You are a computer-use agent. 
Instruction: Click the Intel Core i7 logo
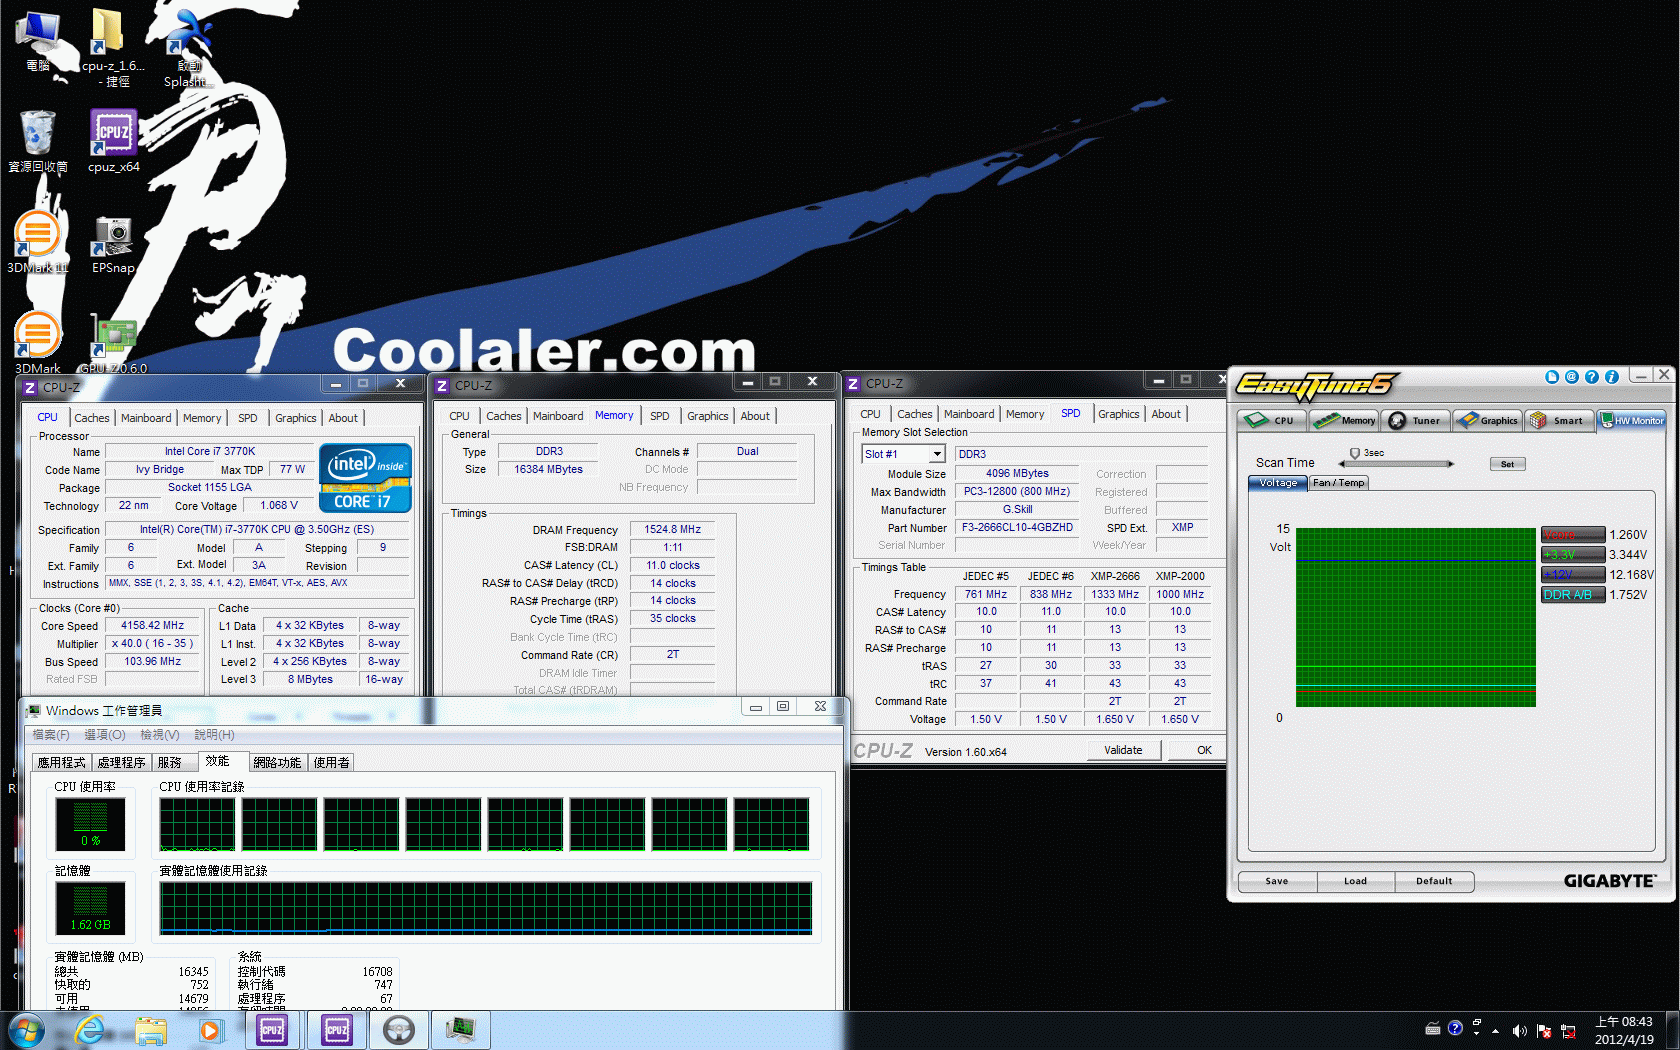point(365,478)
